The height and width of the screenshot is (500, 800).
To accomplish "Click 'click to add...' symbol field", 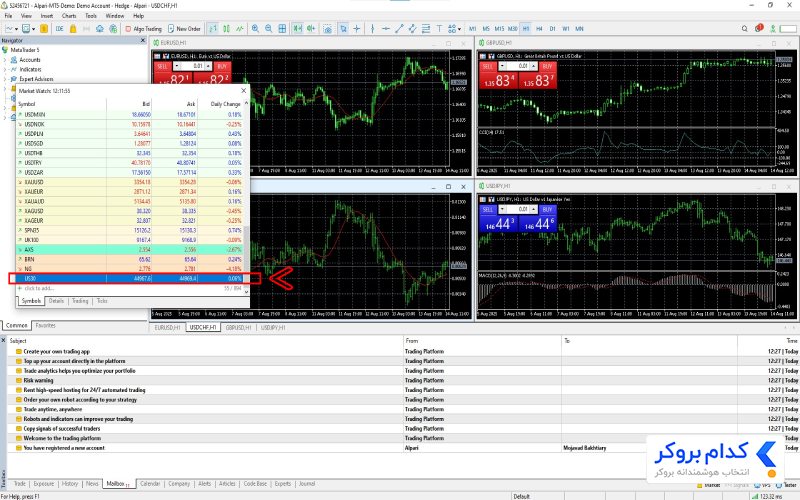I will click(39, 288).
